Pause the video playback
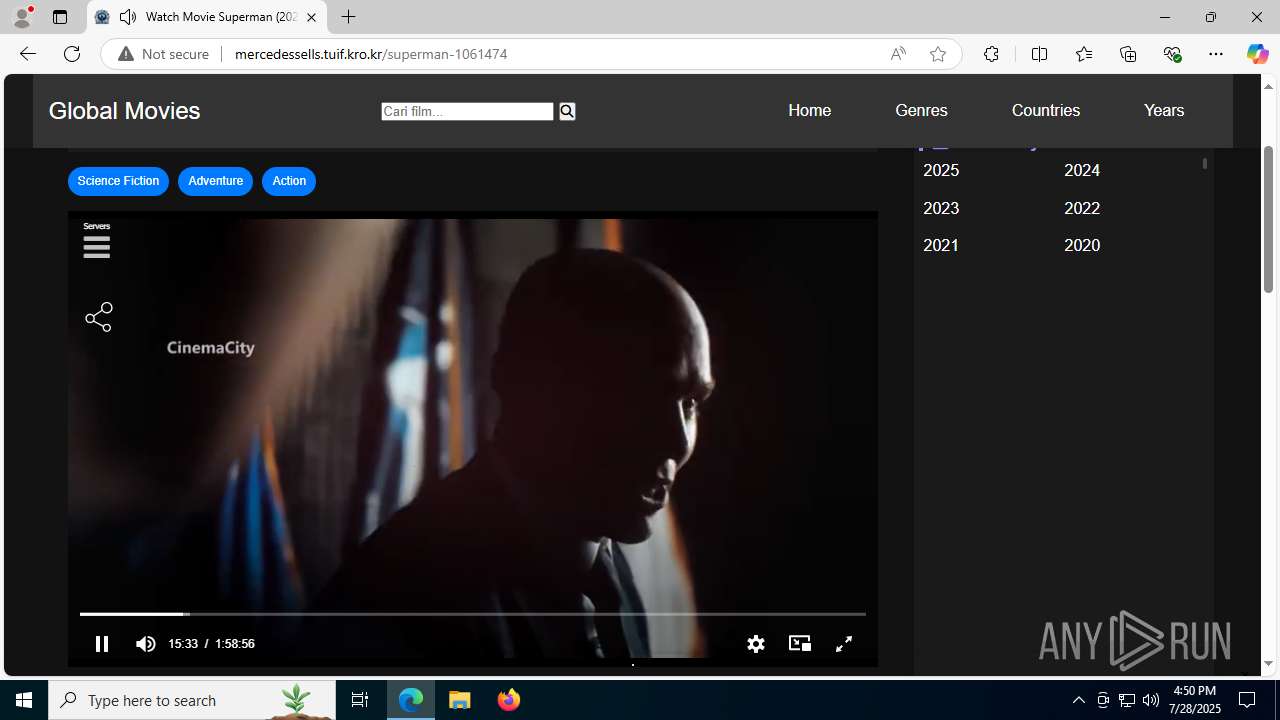Screen dimensions: 1280x720 102,644
